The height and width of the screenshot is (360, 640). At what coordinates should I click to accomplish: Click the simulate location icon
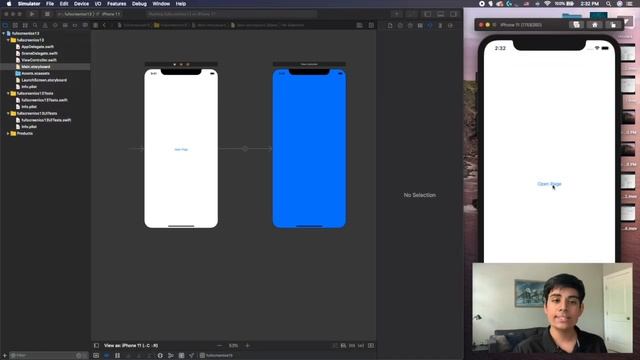[x=191, y=356]
